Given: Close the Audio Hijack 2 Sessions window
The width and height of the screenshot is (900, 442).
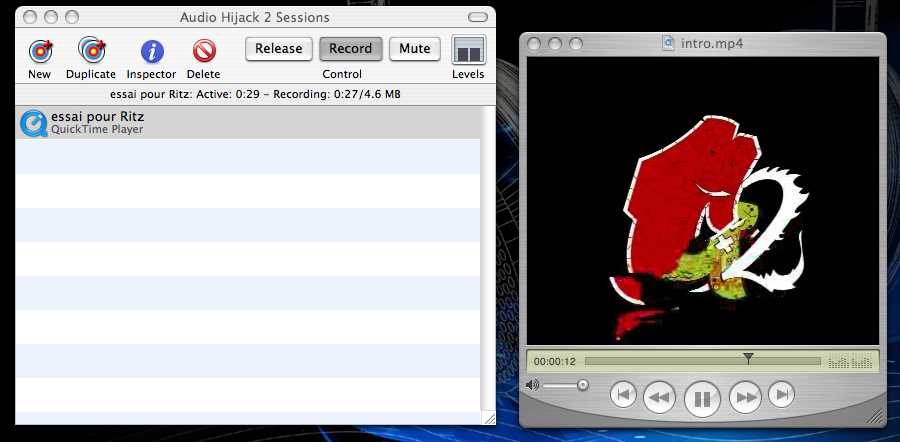Looking at the screenshot, I should click(x=30, y=17).
